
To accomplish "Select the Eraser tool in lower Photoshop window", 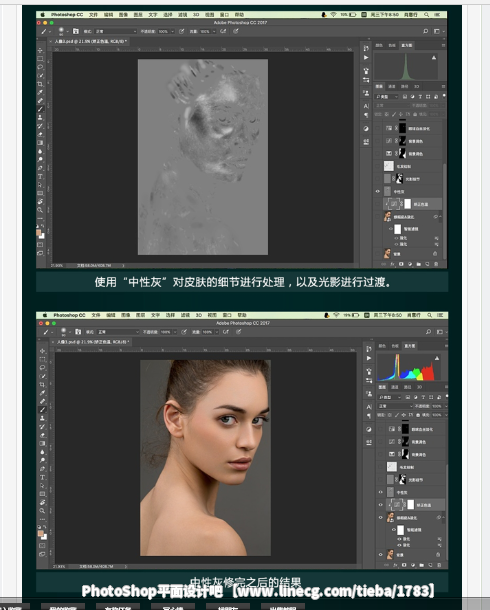I will [x=42, y=435].
